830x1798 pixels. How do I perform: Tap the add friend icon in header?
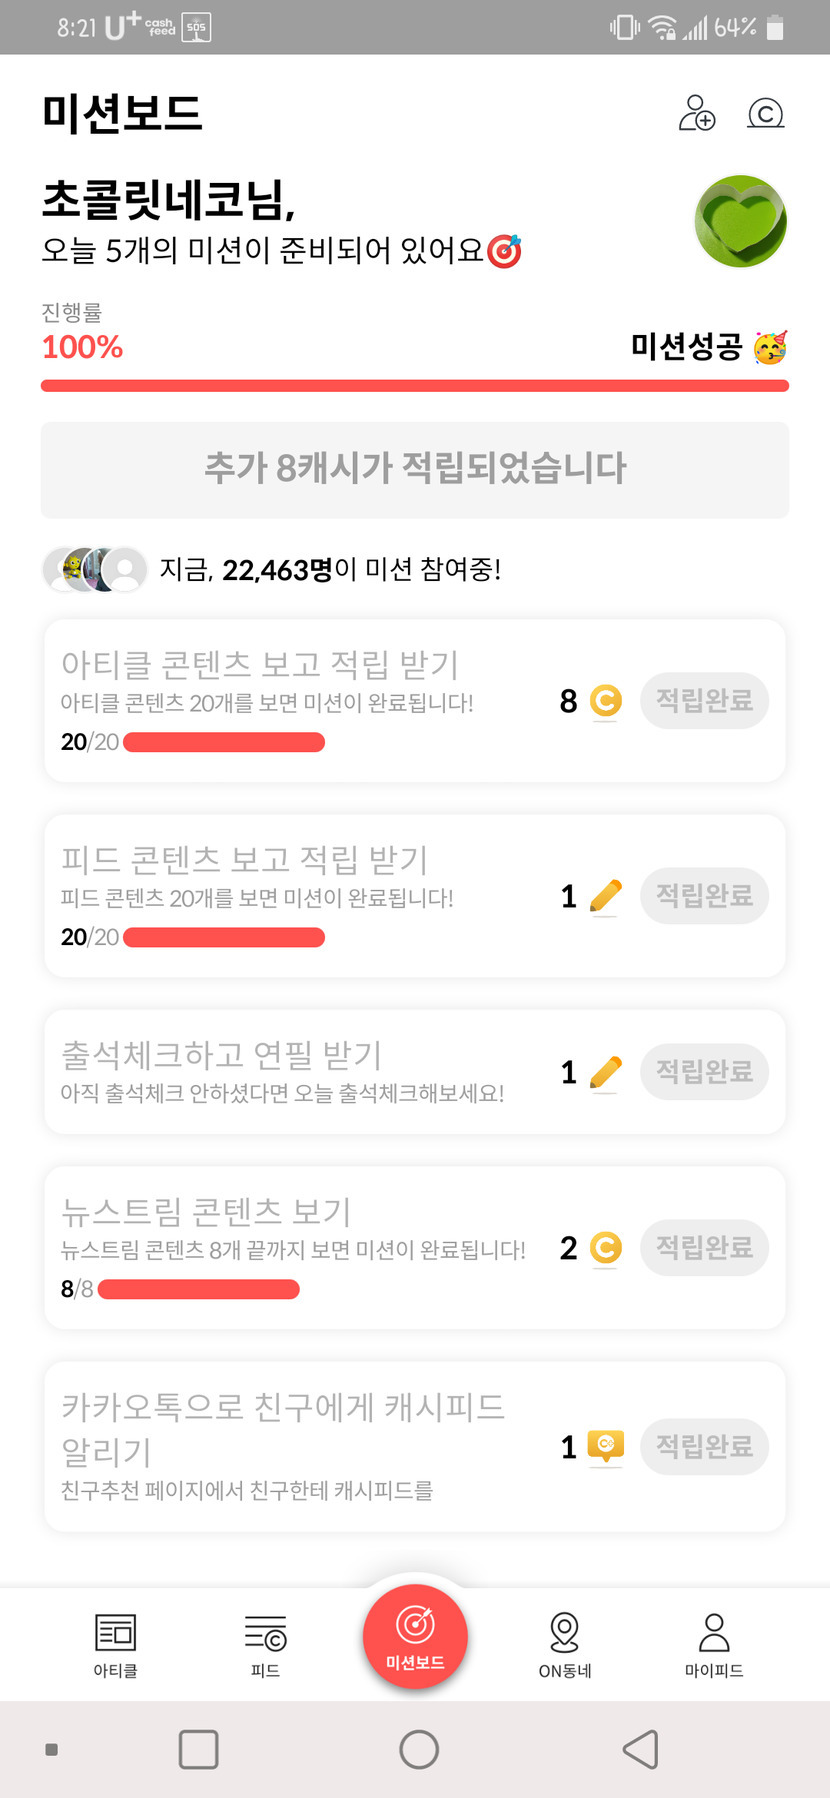[697, 113]
